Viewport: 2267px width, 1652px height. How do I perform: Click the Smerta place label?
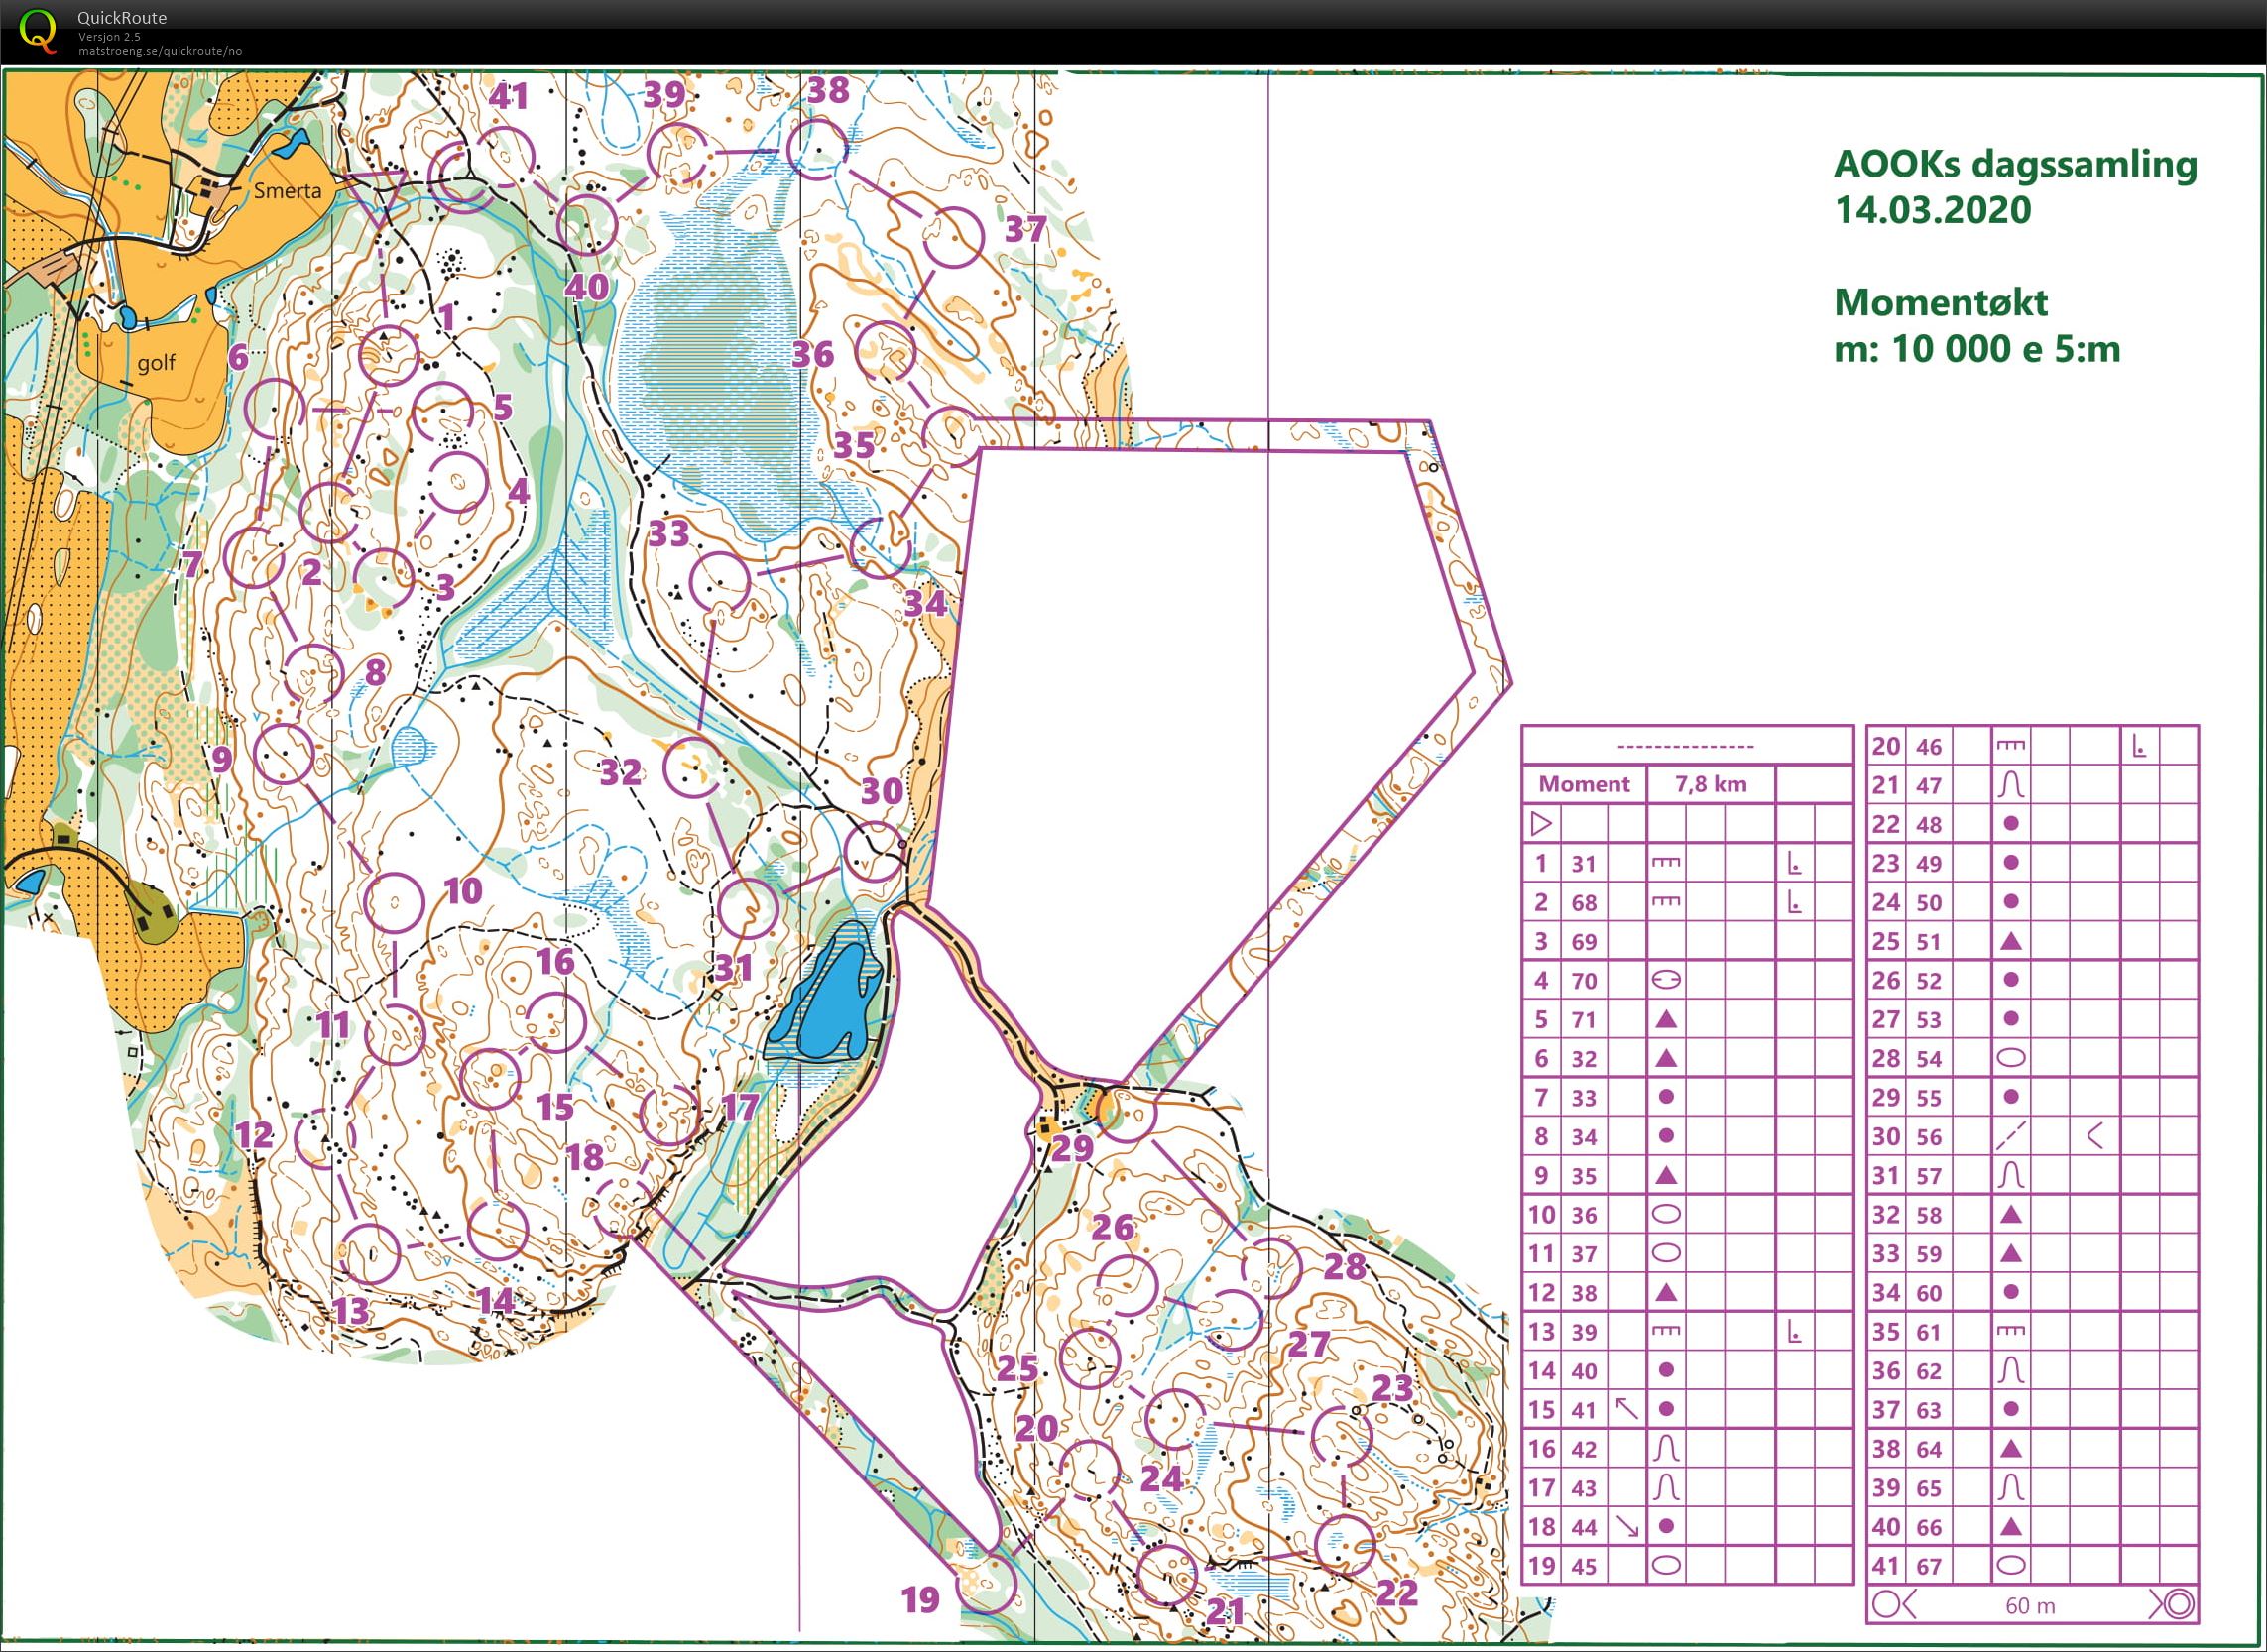coord(287,190)
